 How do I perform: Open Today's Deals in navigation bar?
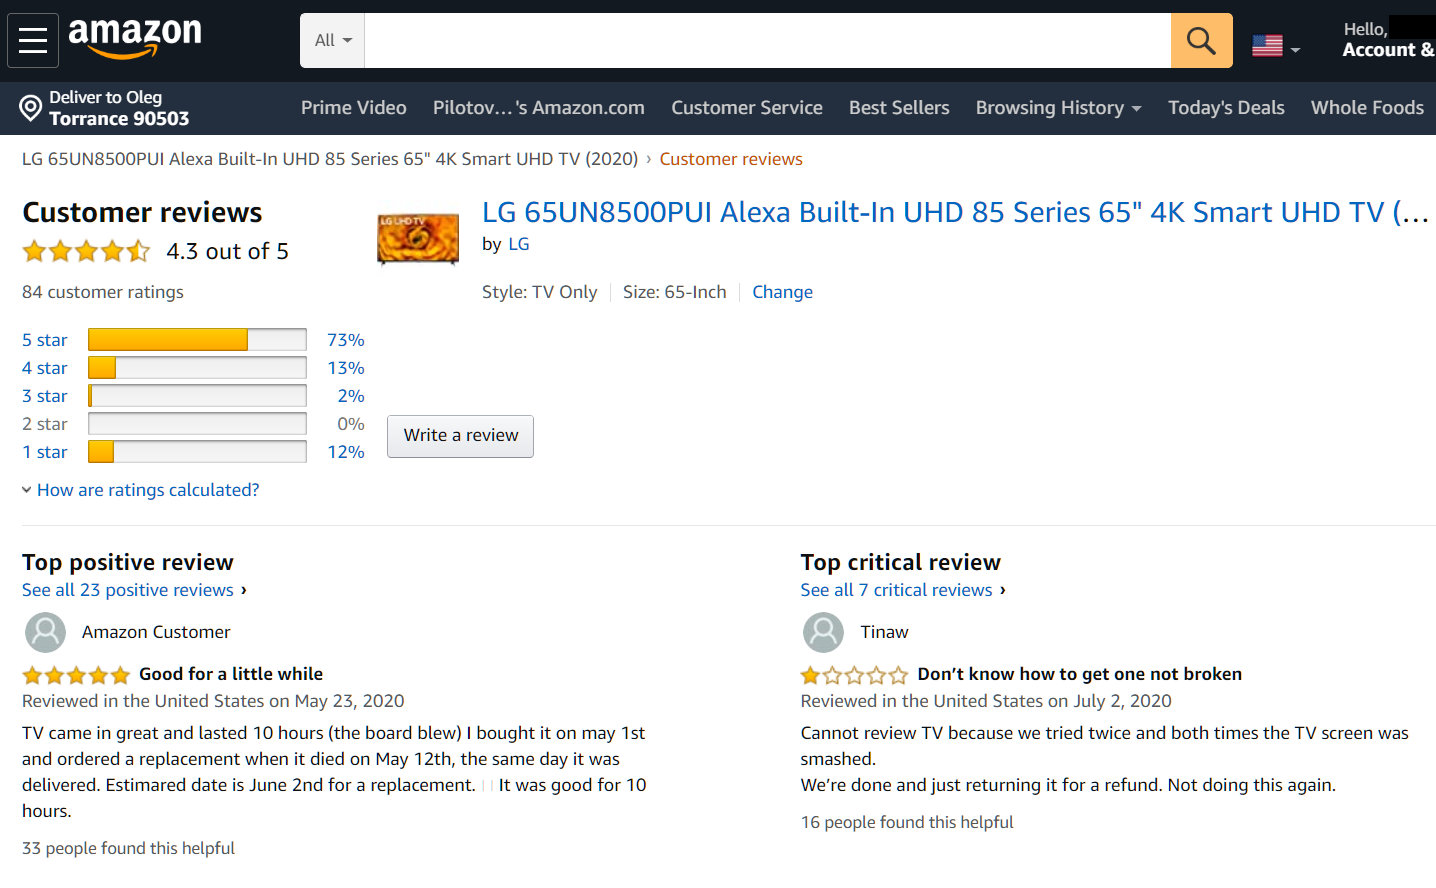pos(1226,108)
